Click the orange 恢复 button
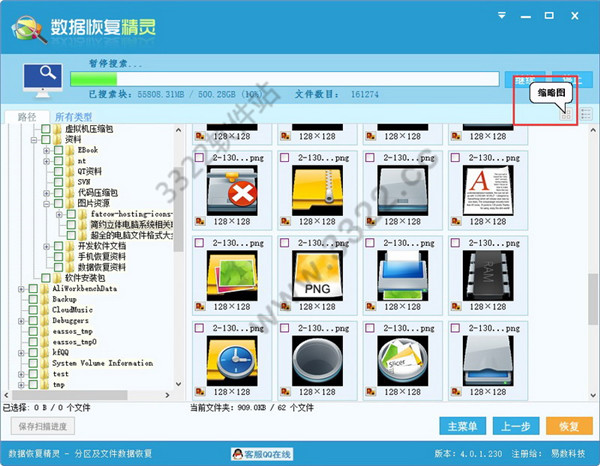 [x=569, y=426]
